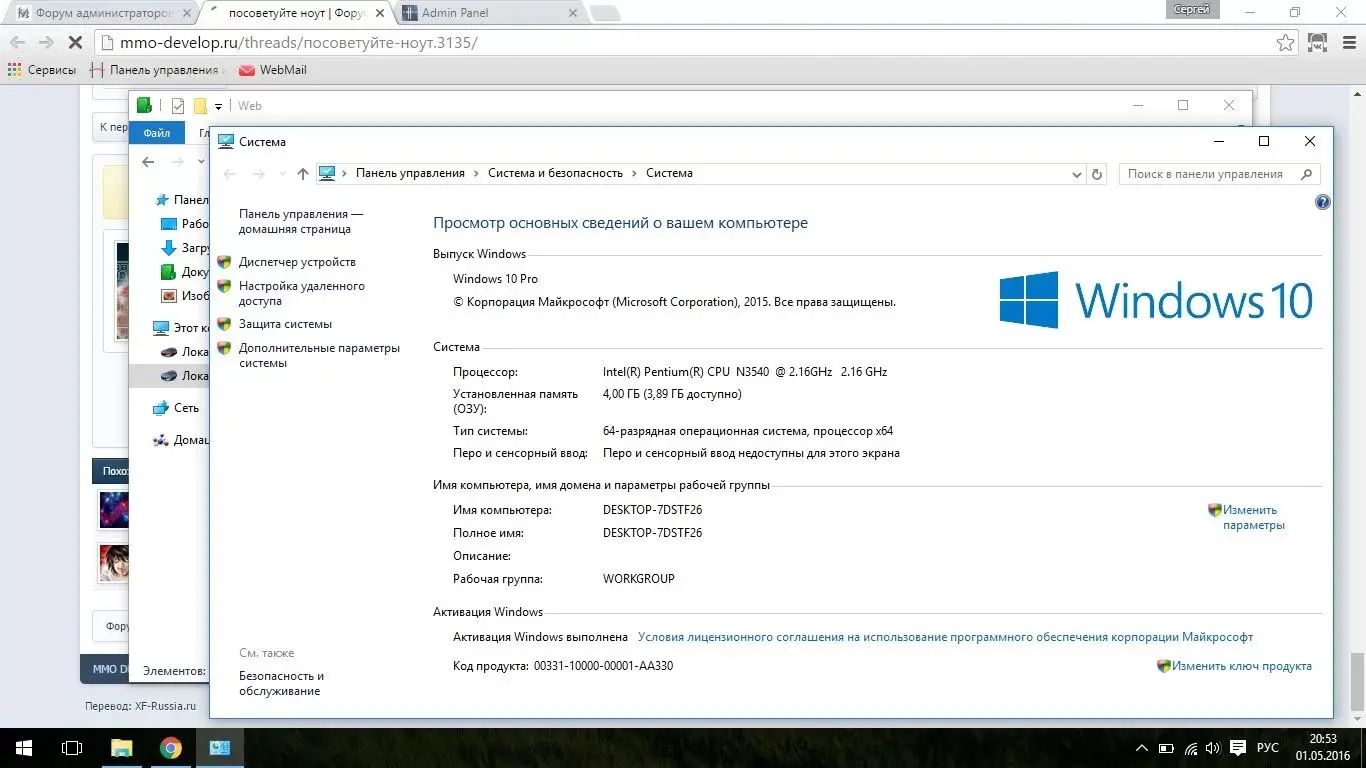1366x768 pixels.
Task: Click Chrome icon on taskbar
Action: coord(170,748)
